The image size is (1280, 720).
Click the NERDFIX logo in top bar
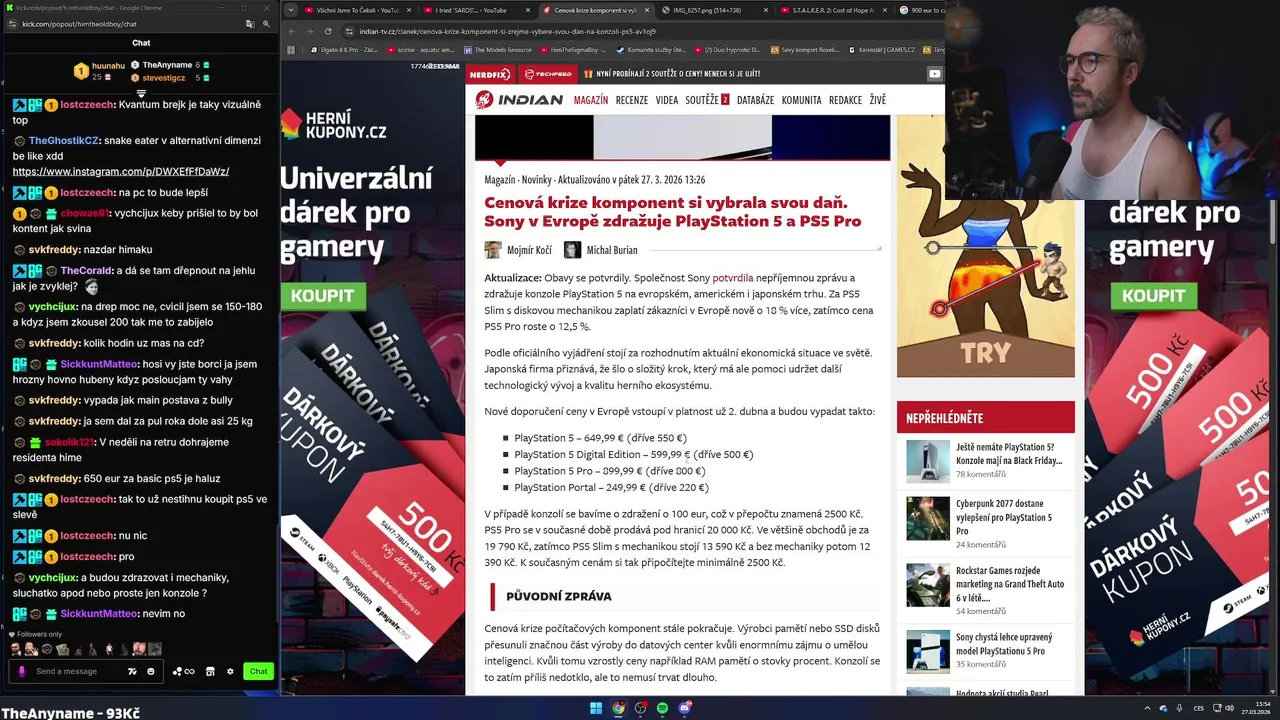[x=489, y=73]
